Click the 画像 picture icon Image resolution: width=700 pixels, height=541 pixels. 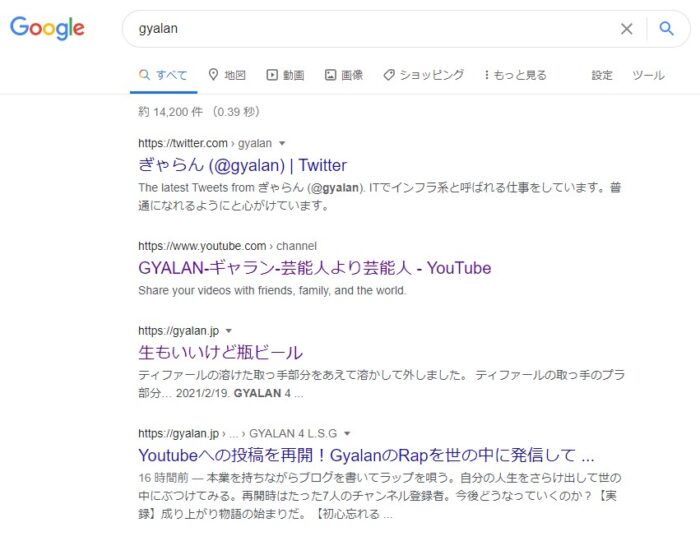(330, 75)
